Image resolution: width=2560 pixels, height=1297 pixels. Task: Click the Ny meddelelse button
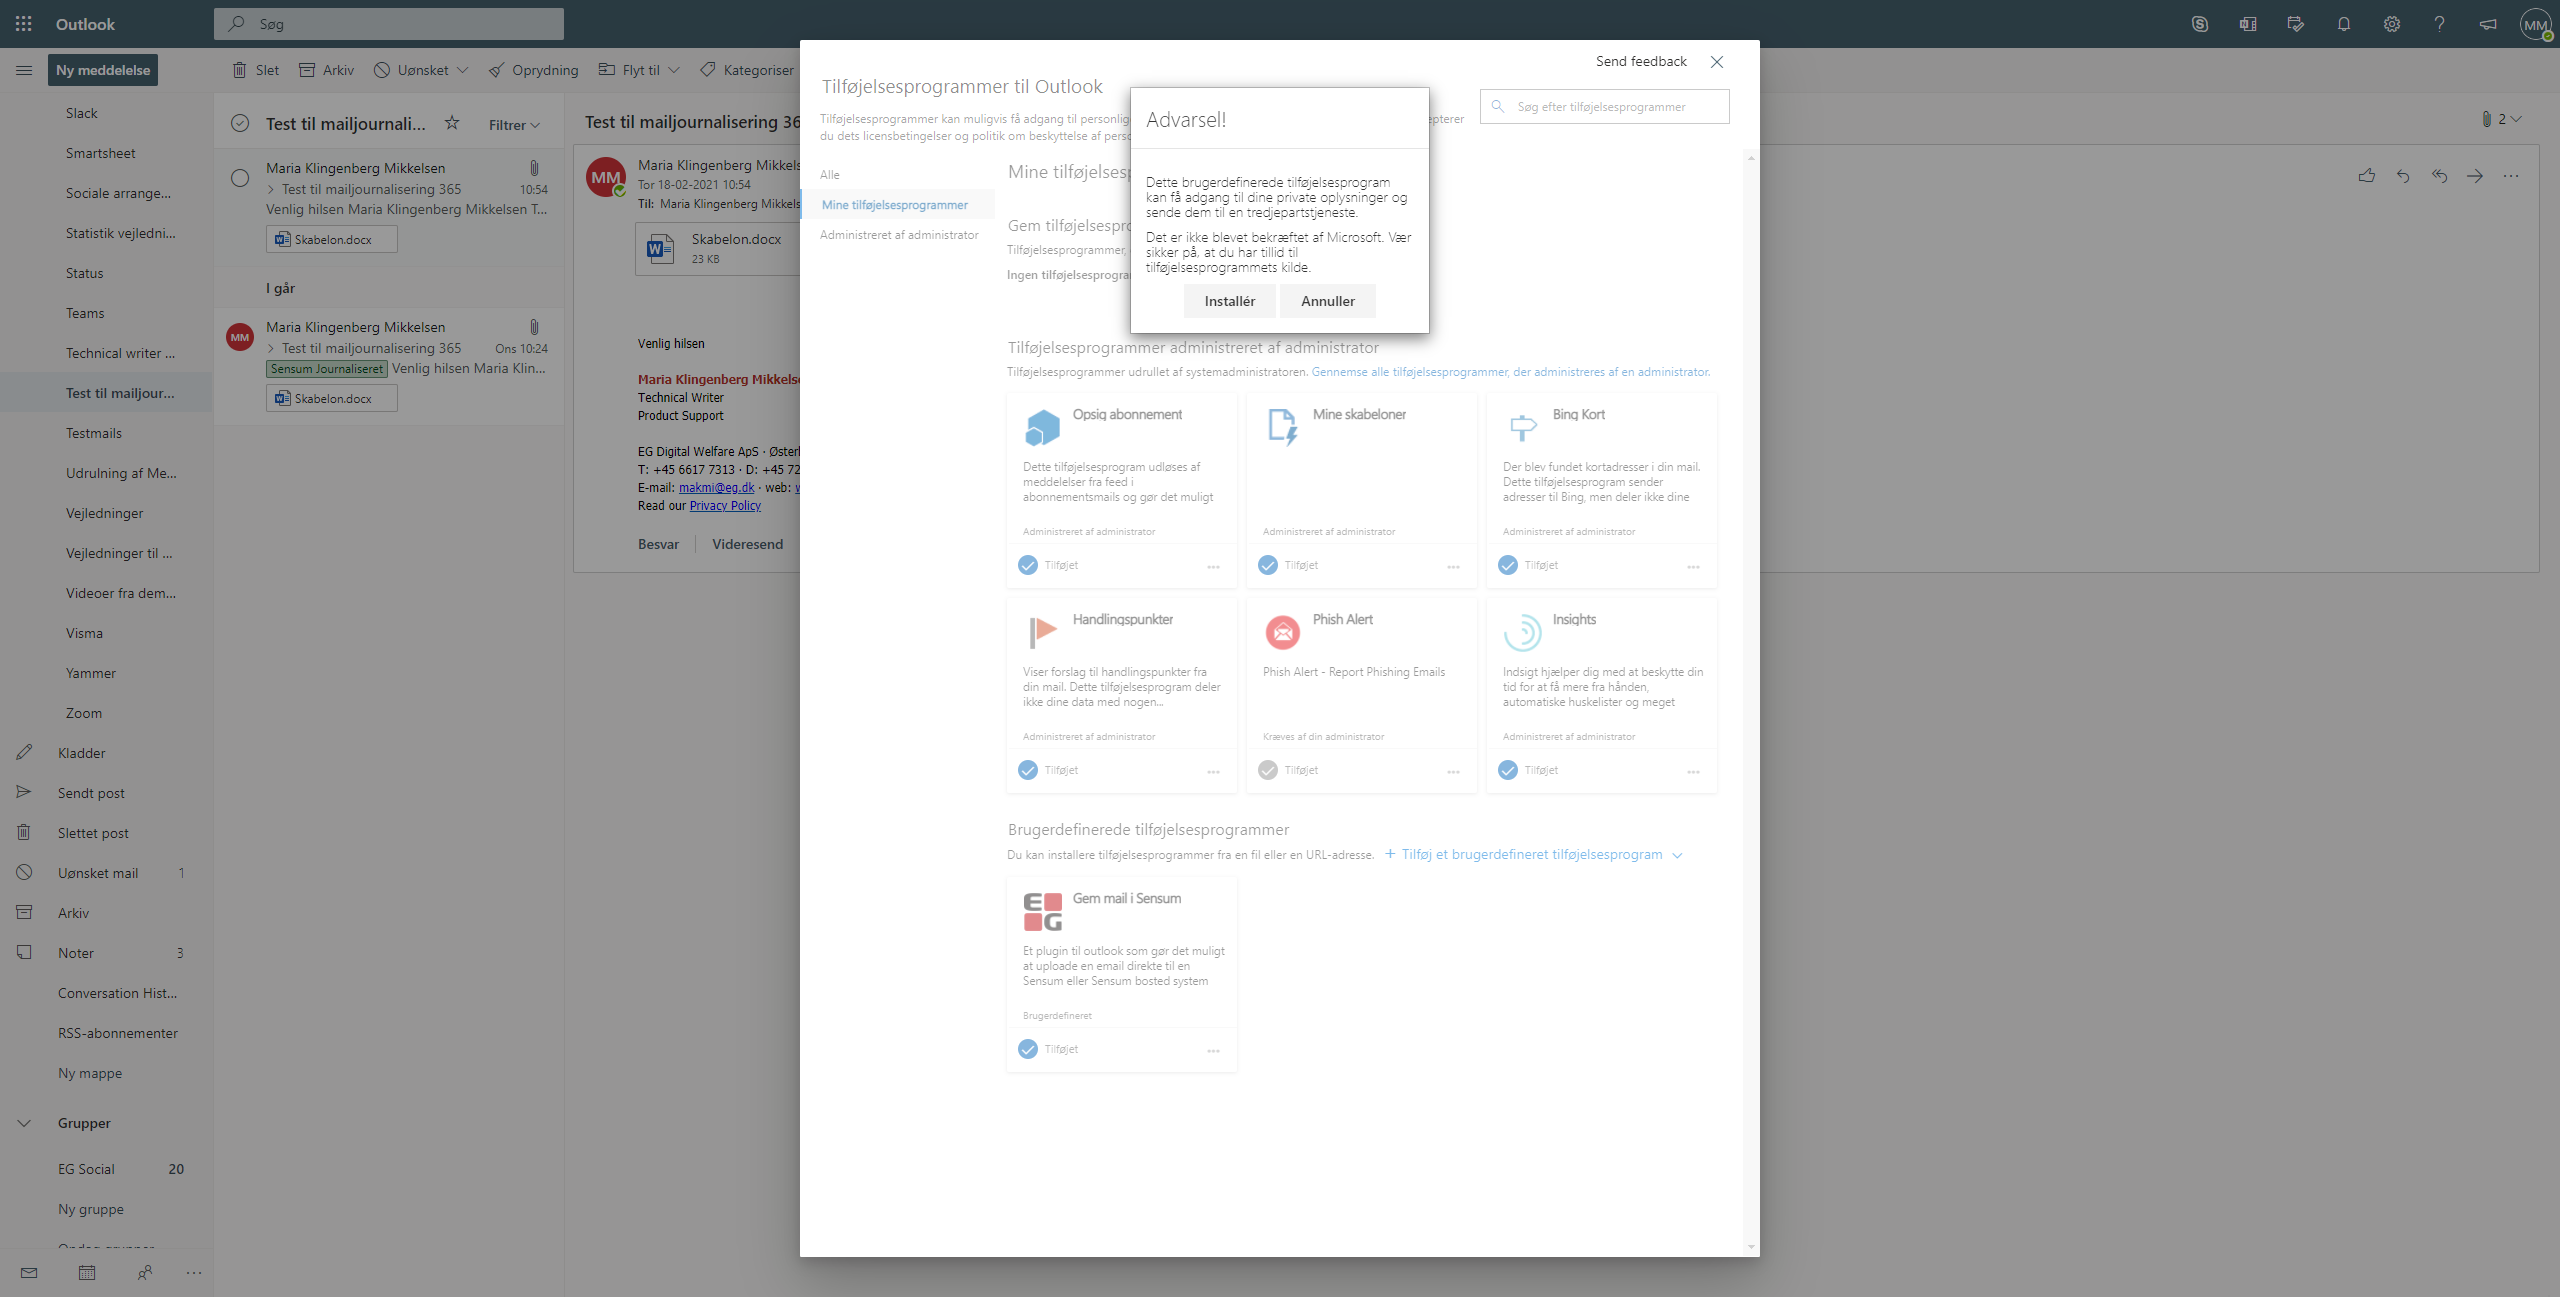click(x=103, y=70)
